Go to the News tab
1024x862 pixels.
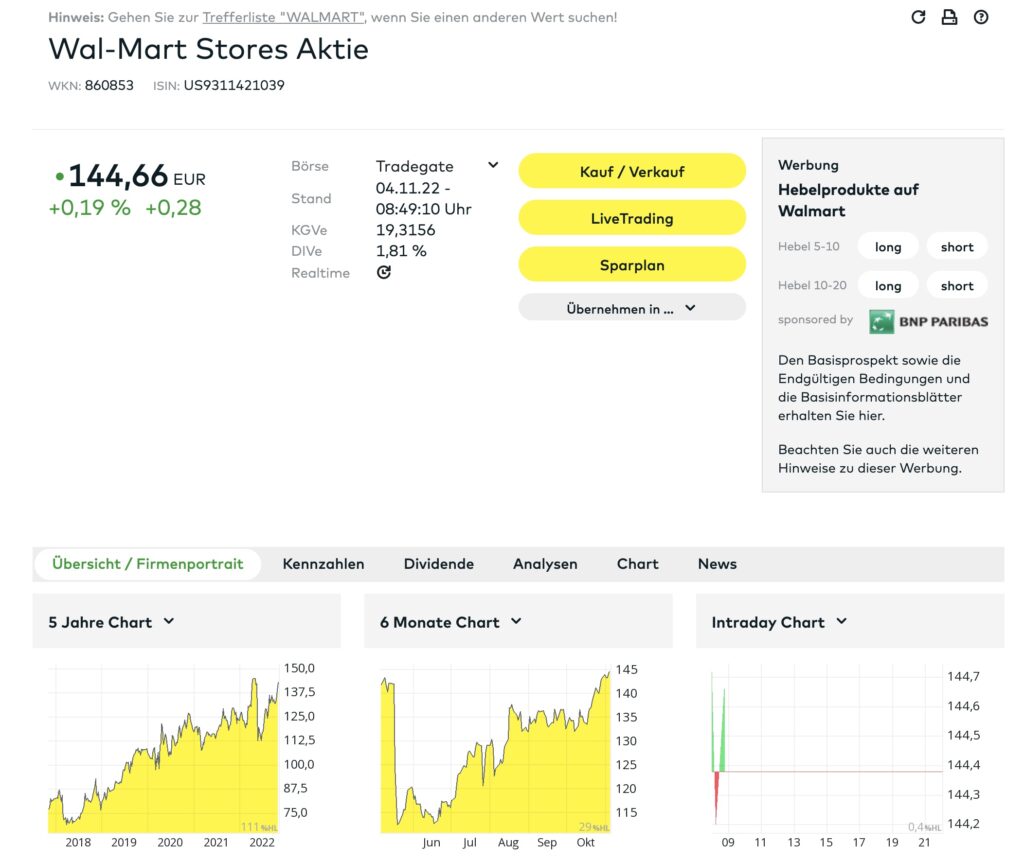point(717,564)
